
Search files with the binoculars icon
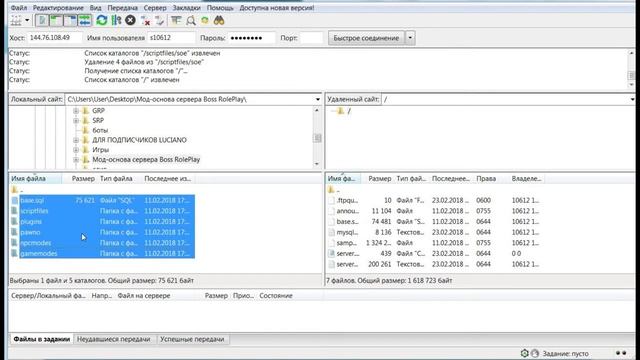point(219,20)
